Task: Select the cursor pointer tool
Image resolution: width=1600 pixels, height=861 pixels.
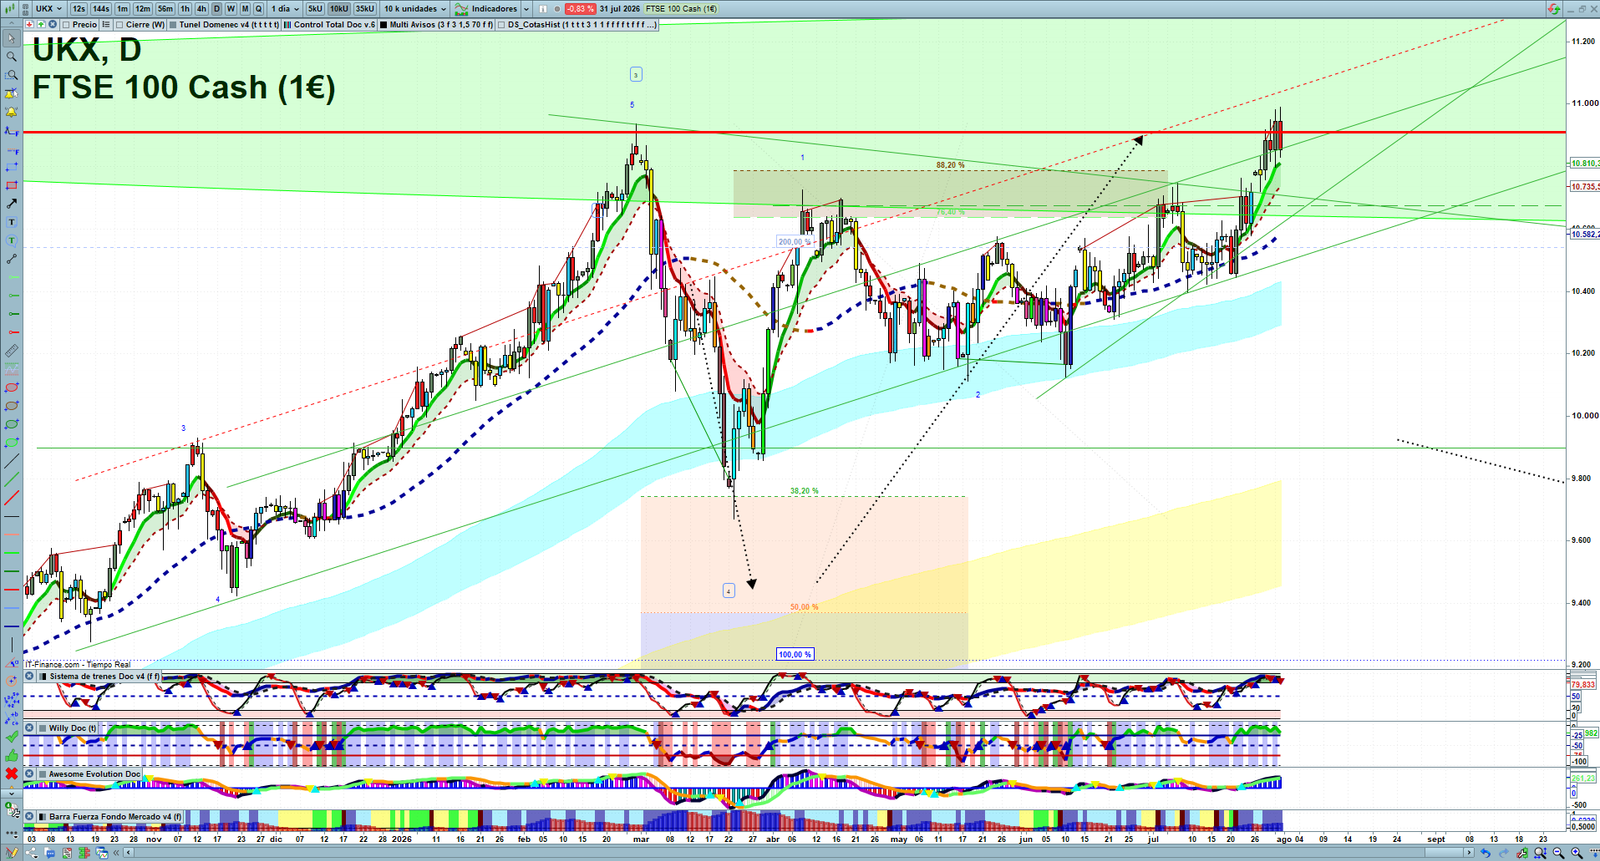Action: [12, 38]
